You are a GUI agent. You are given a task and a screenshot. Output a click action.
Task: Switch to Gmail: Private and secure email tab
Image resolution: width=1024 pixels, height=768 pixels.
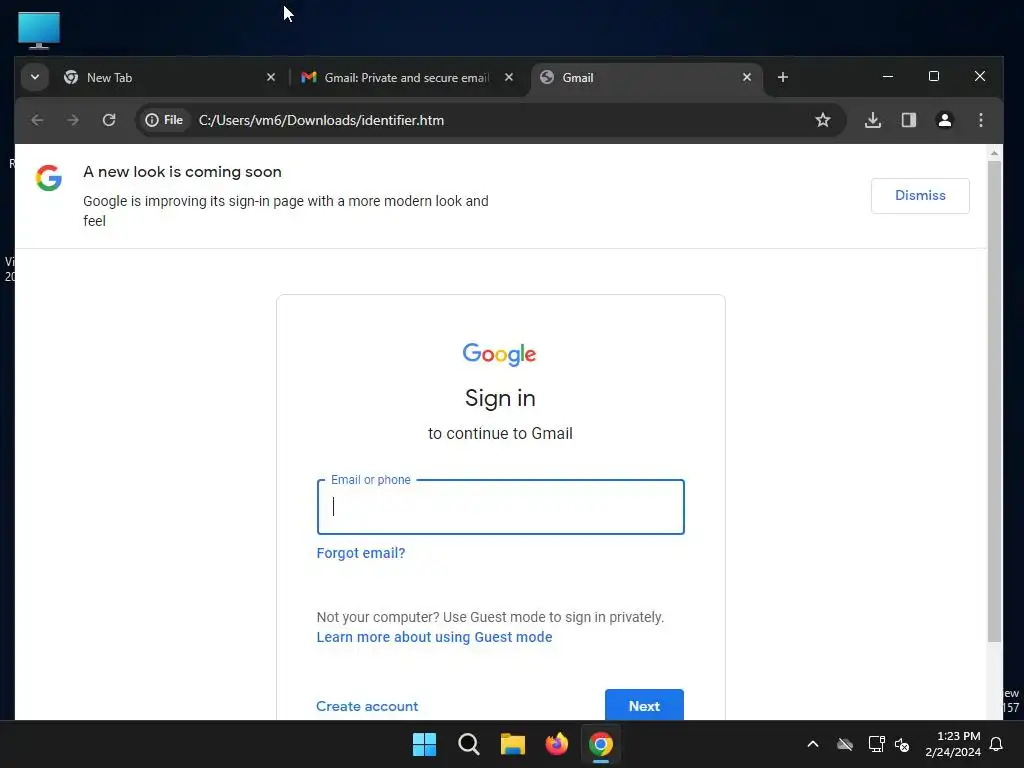pos(408,78)
